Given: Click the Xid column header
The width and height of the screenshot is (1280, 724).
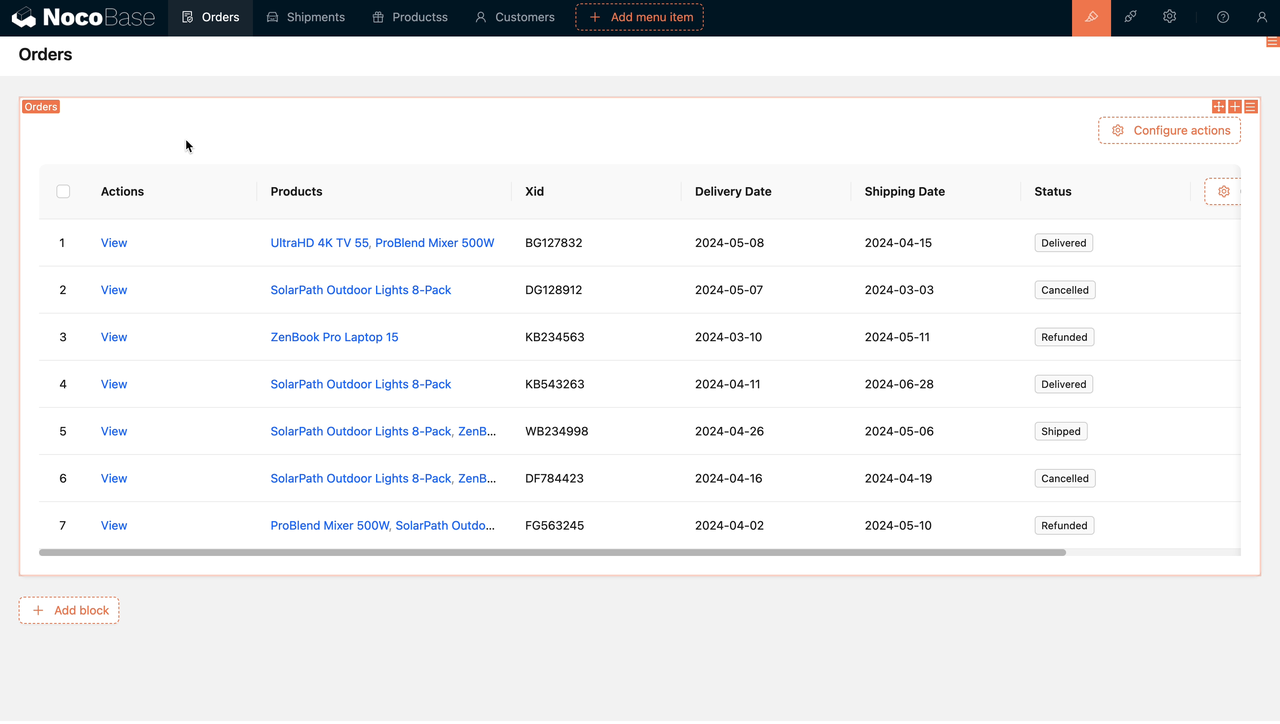Looking at the screenshot, I should [x=535, y=191].
